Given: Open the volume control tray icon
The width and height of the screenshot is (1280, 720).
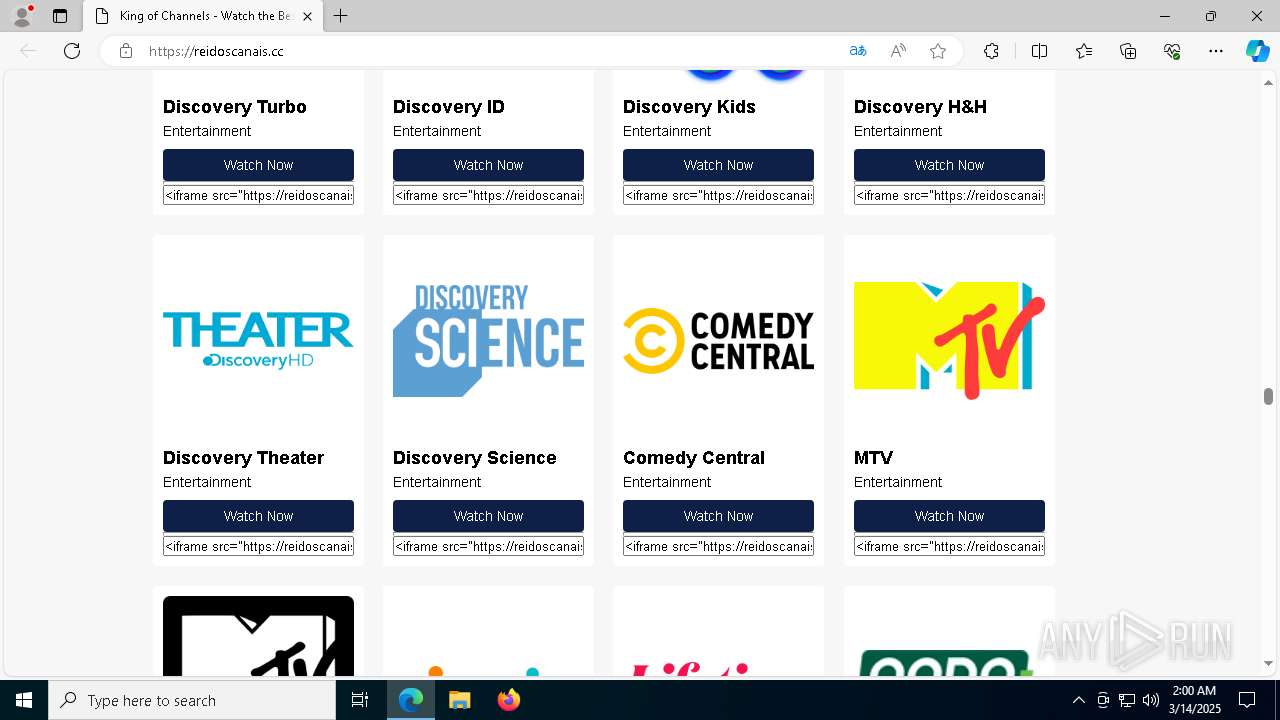Looking at the screenshot, I should click(x=1151, y=700).
